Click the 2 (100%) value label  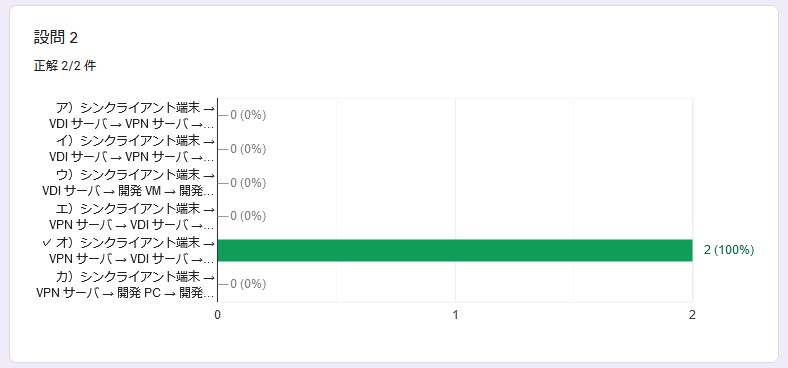(729, 250)
